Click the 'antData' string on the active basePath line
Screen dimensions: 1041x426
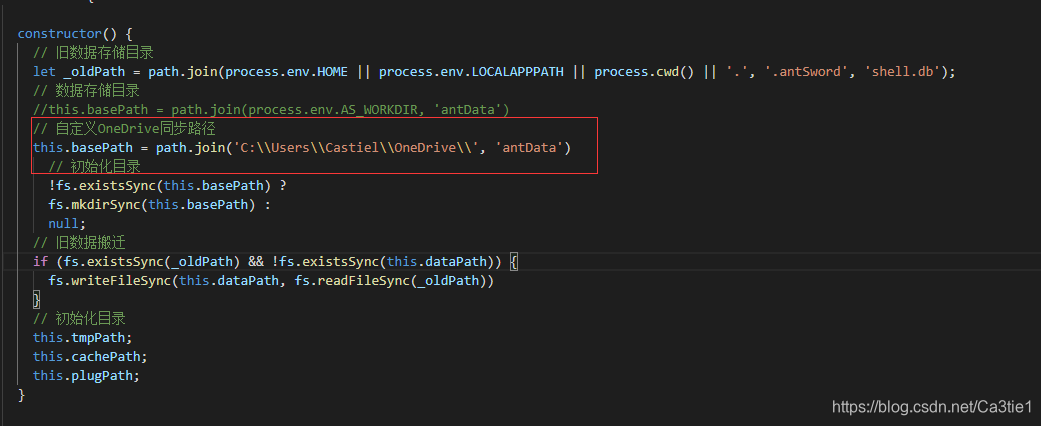pyautogui.click(x=529, y=148)
